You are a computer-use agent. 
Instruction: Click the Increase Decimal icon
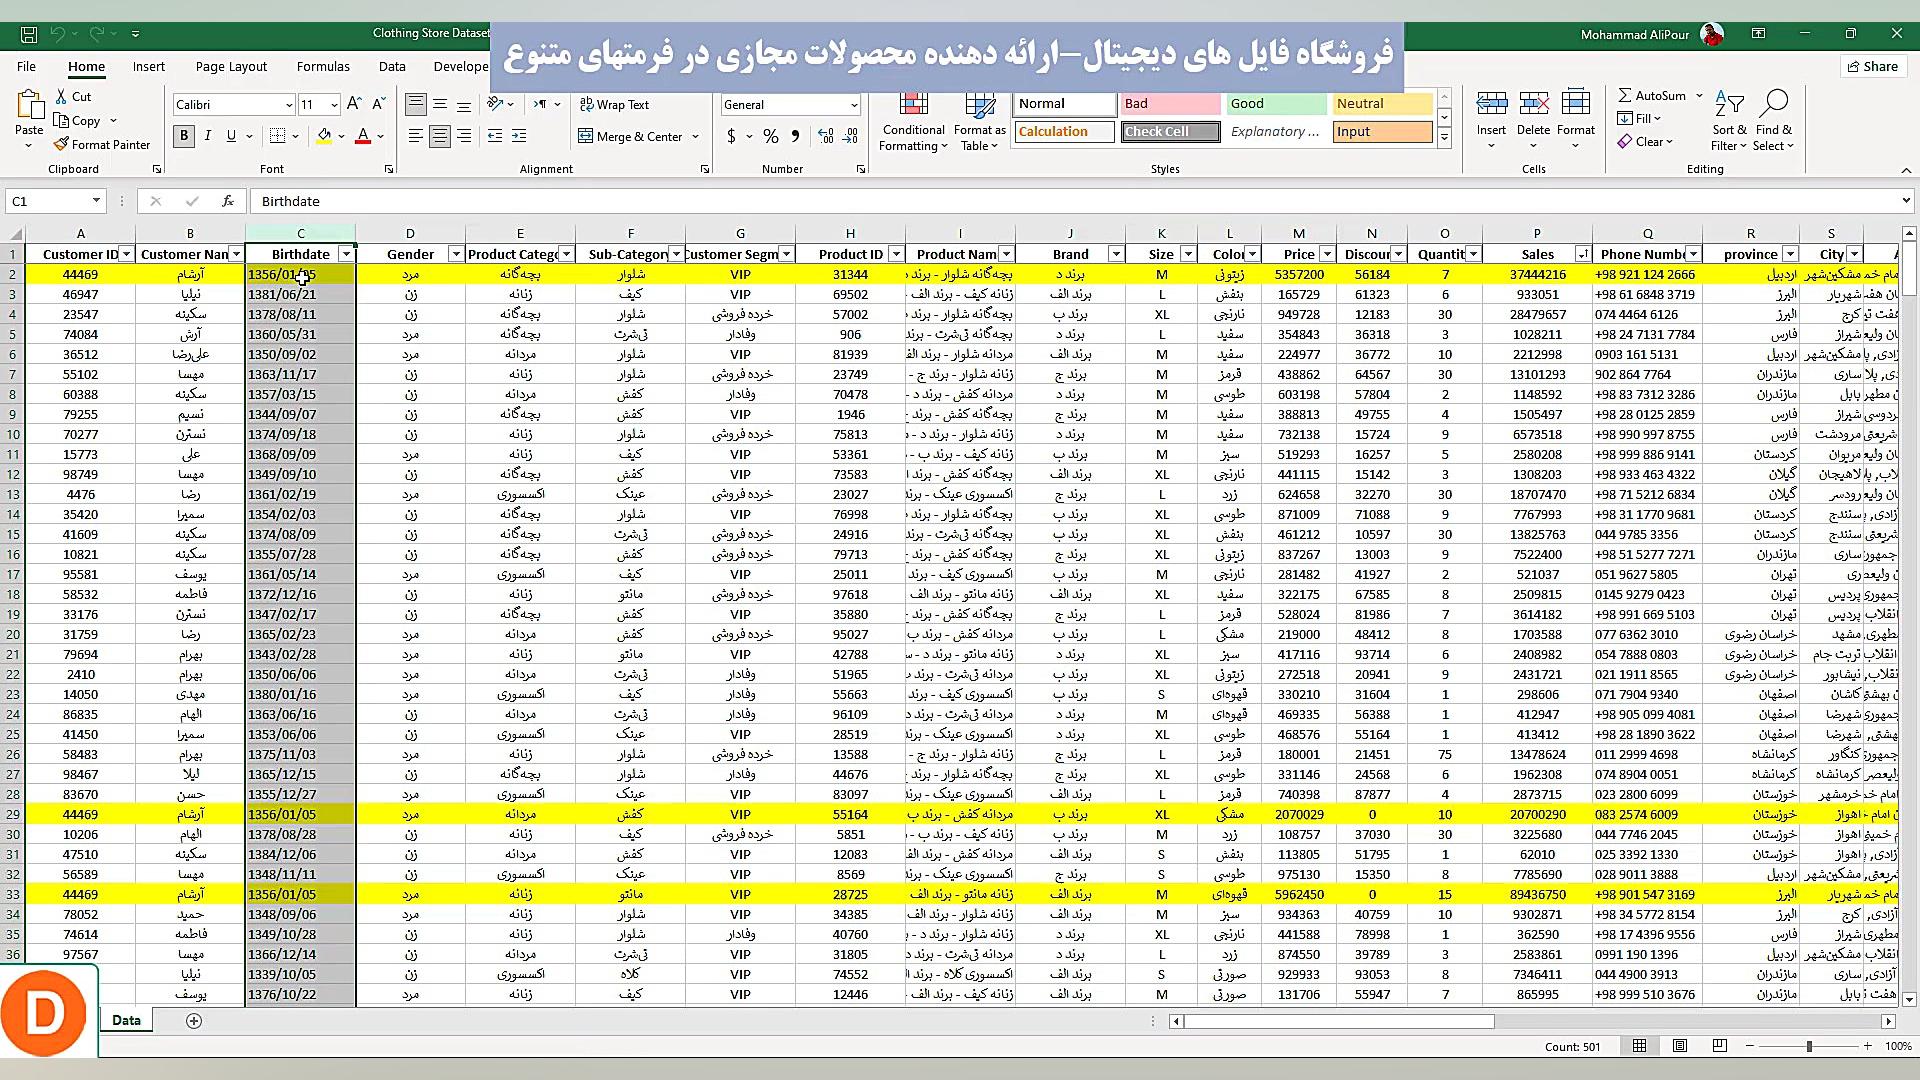click(826, 136)
